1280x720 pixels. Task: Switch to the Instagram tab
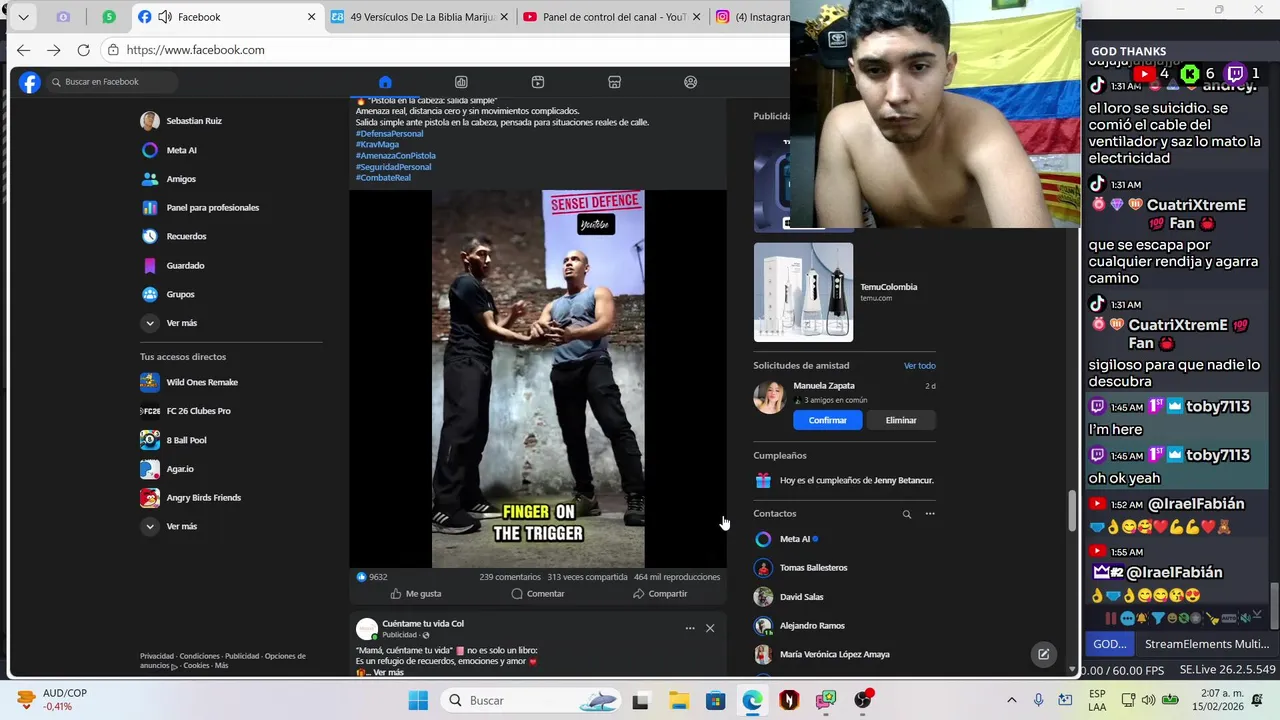click(751, 17)
